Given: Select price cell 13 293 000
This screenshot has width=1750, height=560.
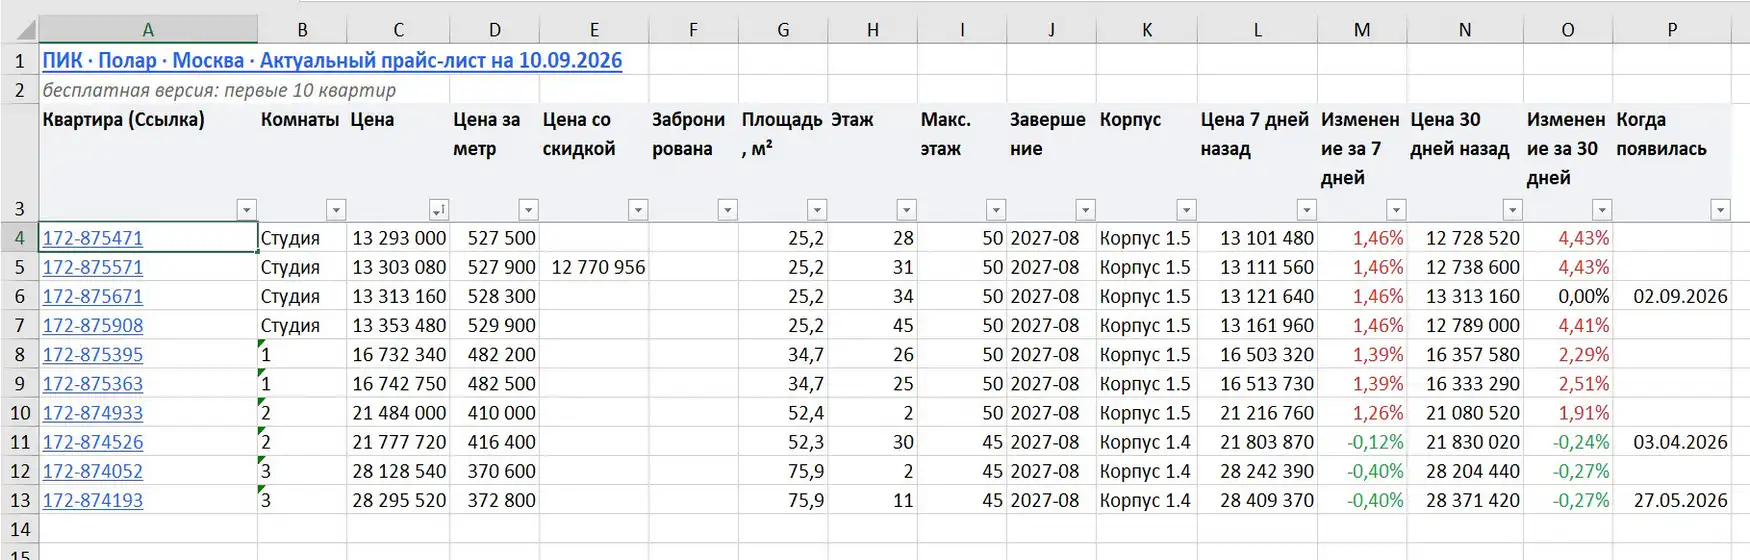Looking at the screenshot, I should coord(398,238).
